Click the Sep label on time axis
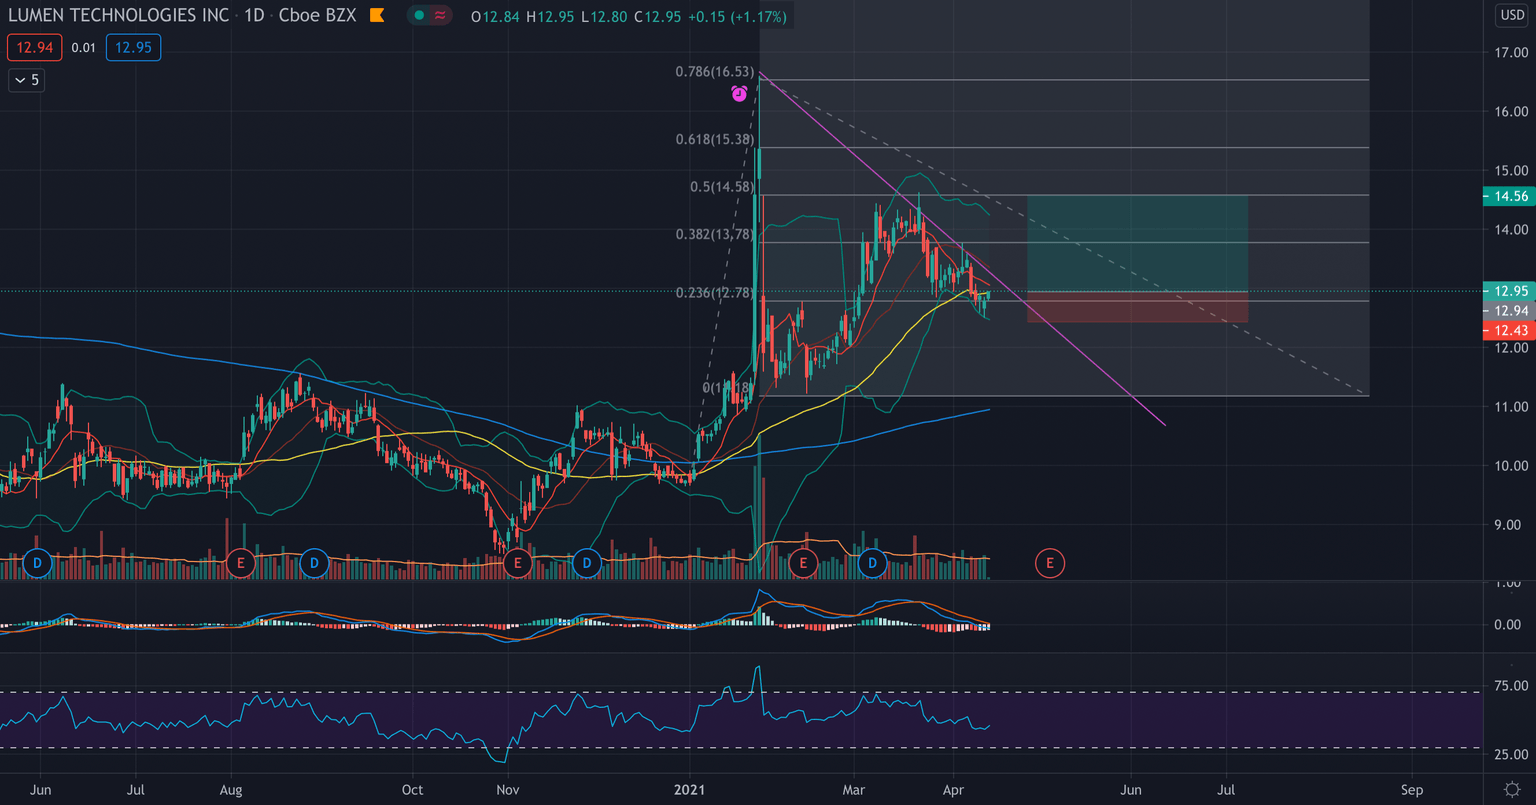The height and width of the screenshot is (805, 1536). (x=1412, y=790)
